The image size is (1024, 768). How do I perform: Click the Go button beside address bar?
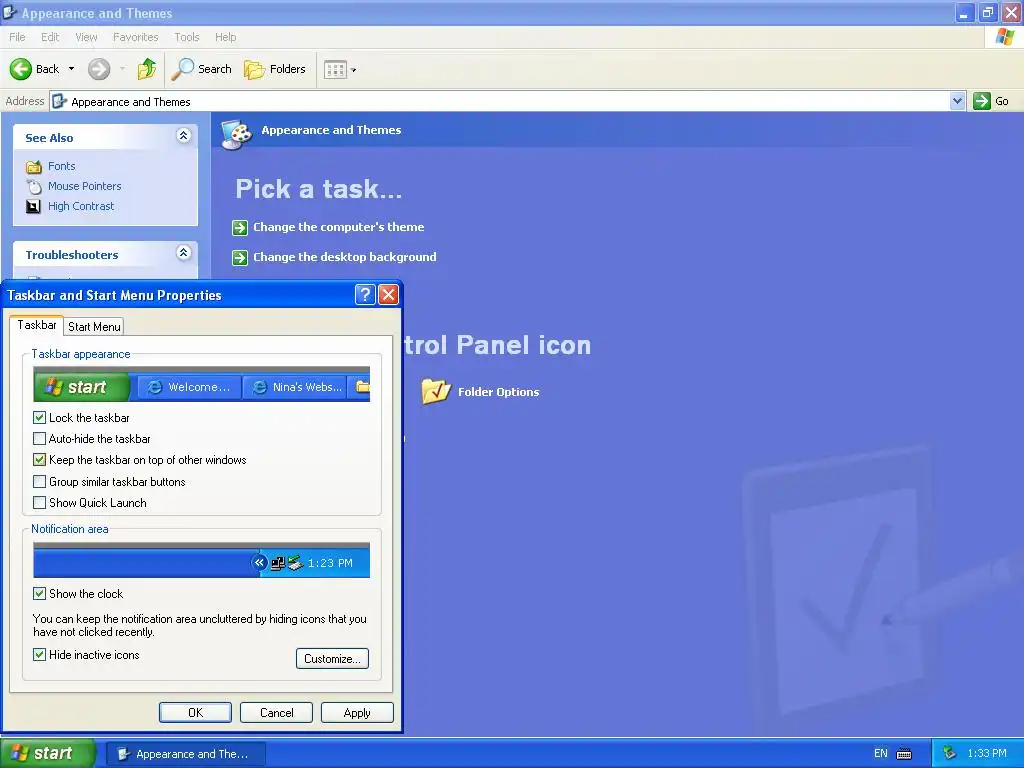(991, 101)
